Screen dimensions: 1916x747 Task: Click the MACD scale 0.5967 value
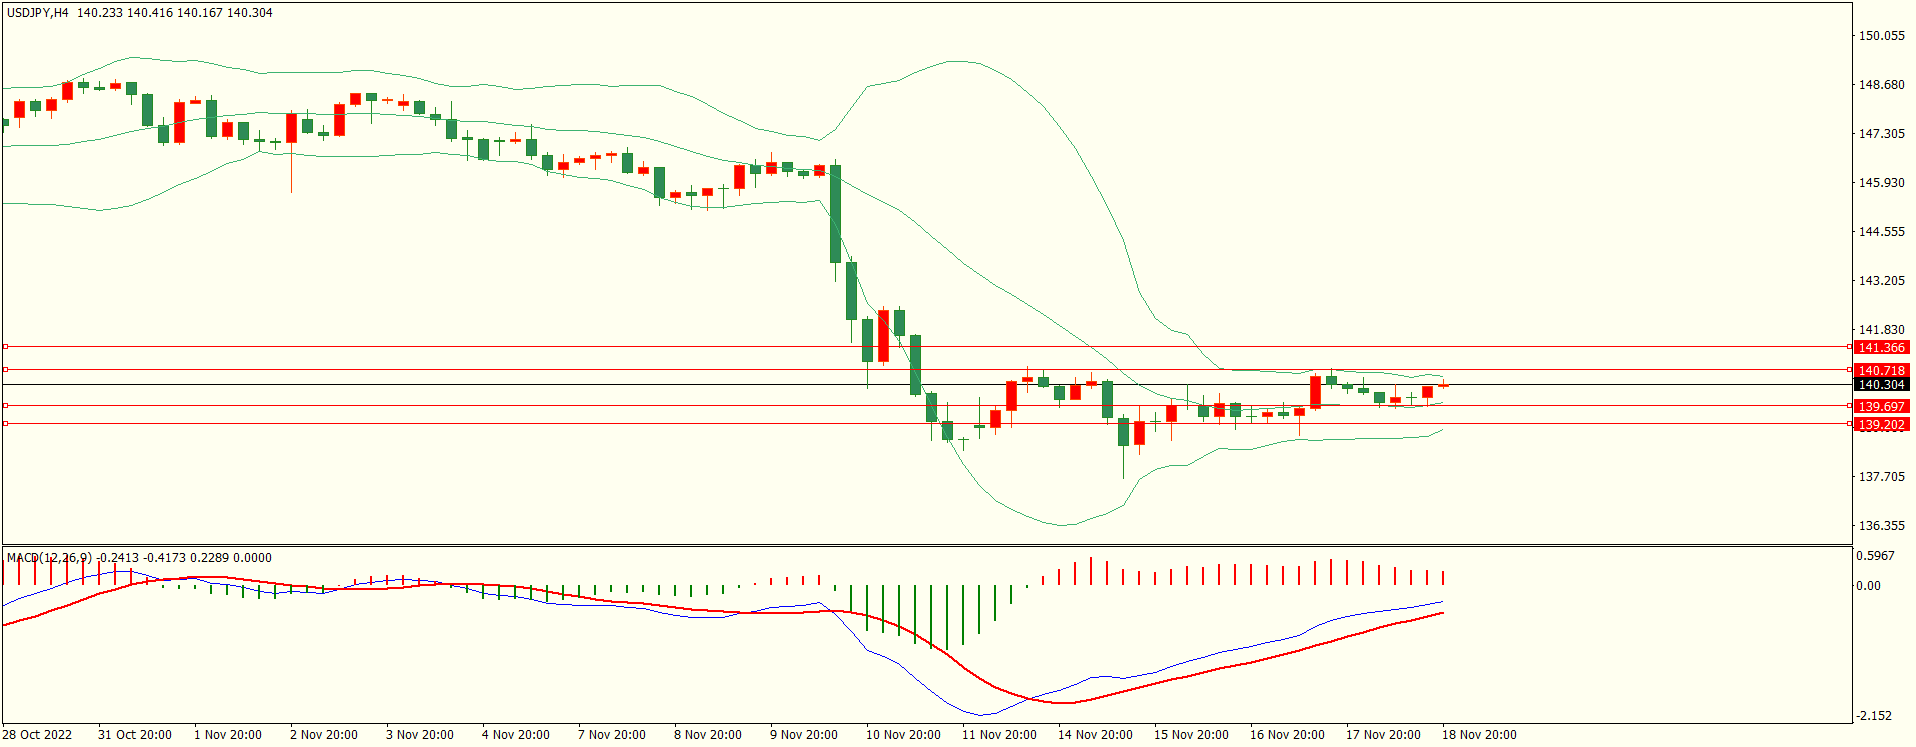[x=1875, y=556]
